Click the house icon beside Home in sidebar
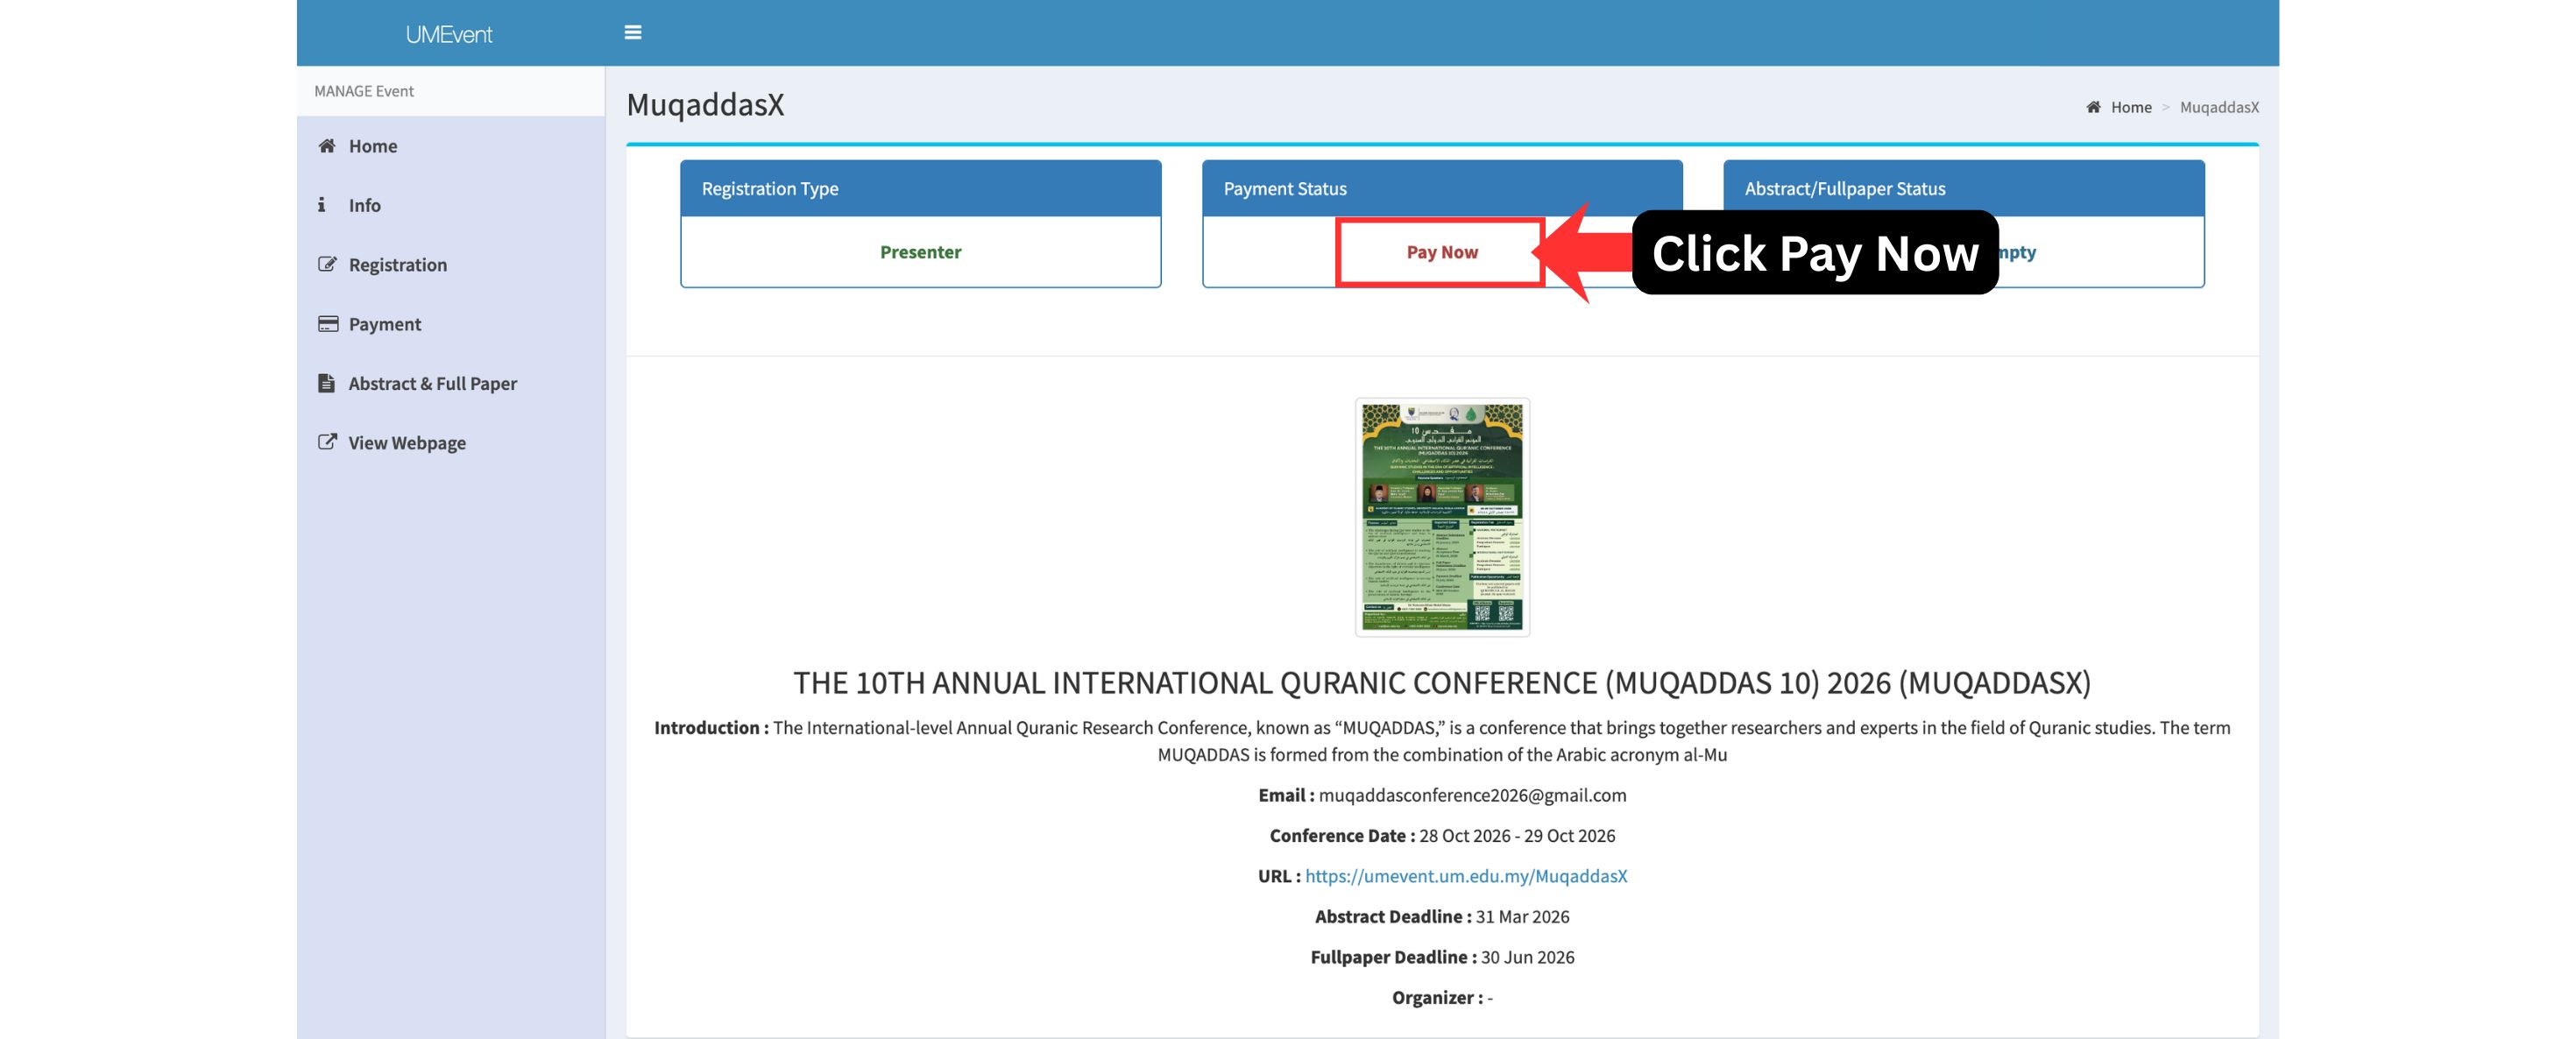The width and height of the screenshot is (2576, 1039). 326,146
